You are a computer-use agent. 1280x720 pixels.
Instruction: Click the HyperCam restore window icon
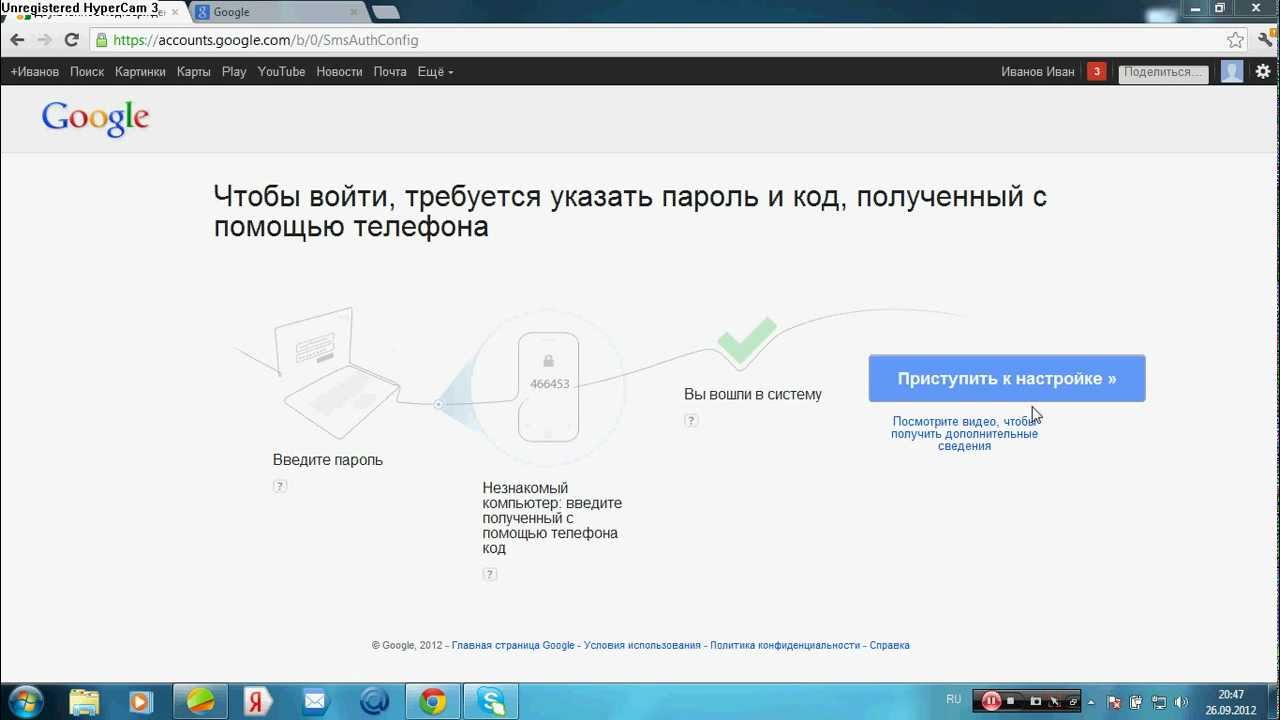click(x=1072, y=701)
